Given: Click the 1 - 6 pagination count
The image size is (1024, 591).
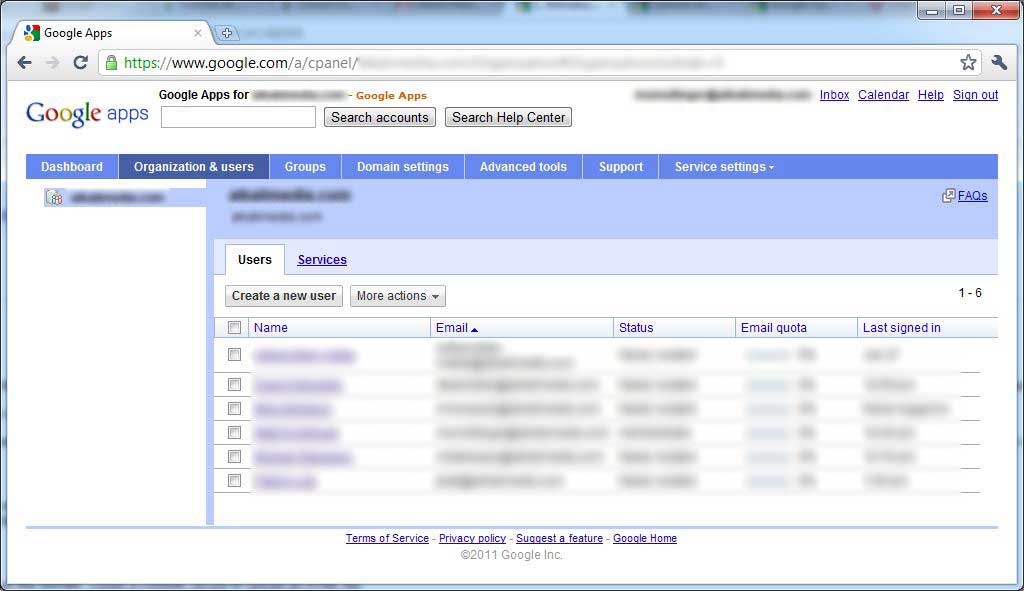Looking at the screenshot, I should pos(970,293).
